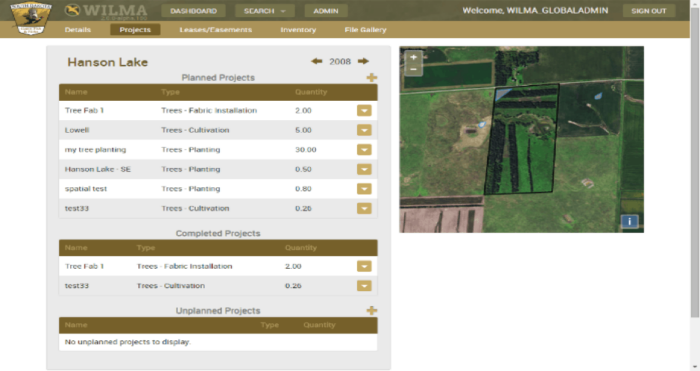The width and height of the screenshot is (700, 371).
Task: Click the outlined parcel on the map
Action: click(522, 139)
